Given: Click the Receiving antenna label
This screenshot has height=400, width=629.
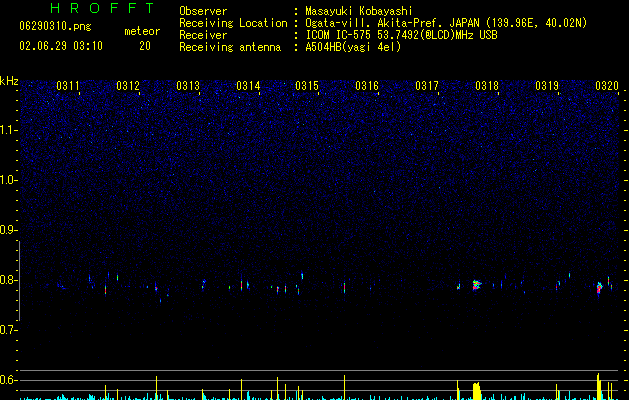Looking at the screenshot, I should pyautogui.click(x=230, y=47).
